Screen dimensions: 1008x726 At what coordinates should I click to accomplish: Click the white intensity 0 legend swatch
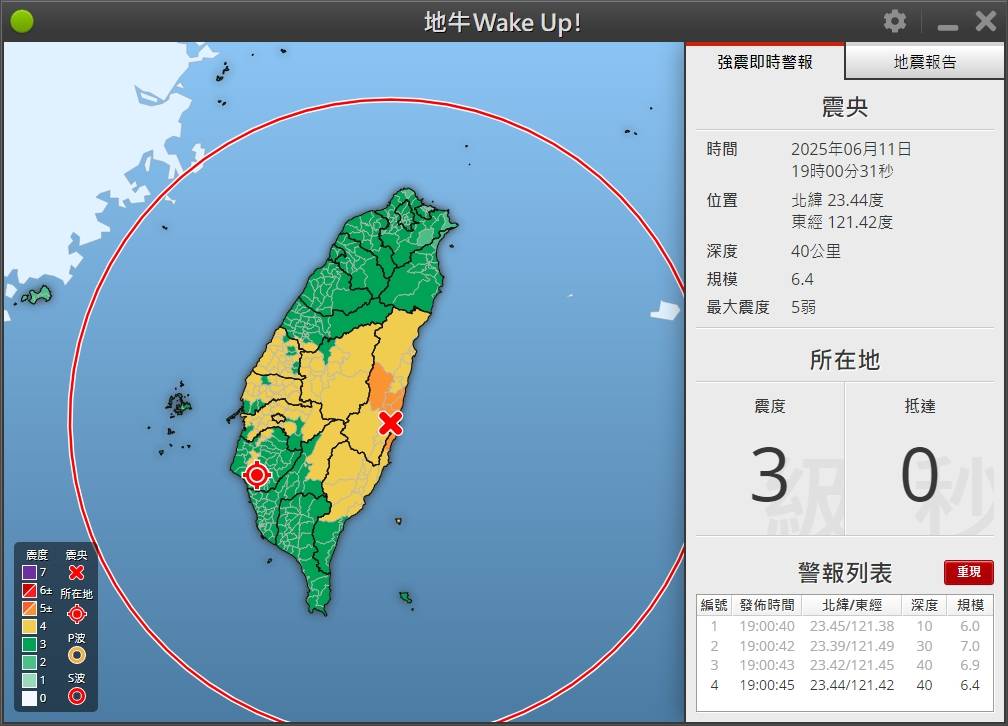tap(30, 698)
